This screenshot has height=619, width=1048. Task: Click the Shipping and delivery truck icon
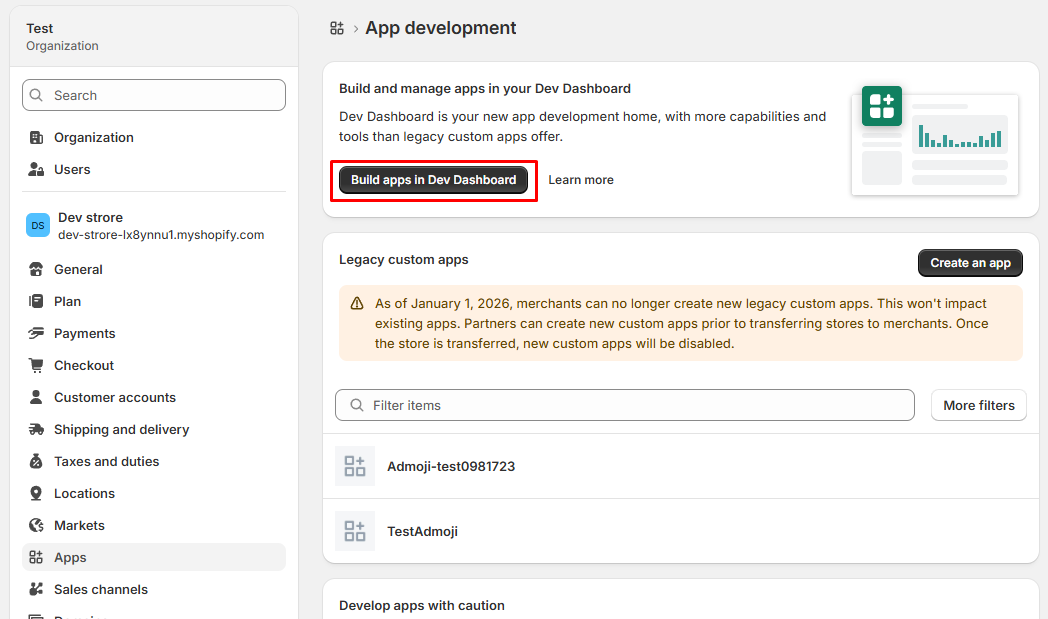[36, 429]
